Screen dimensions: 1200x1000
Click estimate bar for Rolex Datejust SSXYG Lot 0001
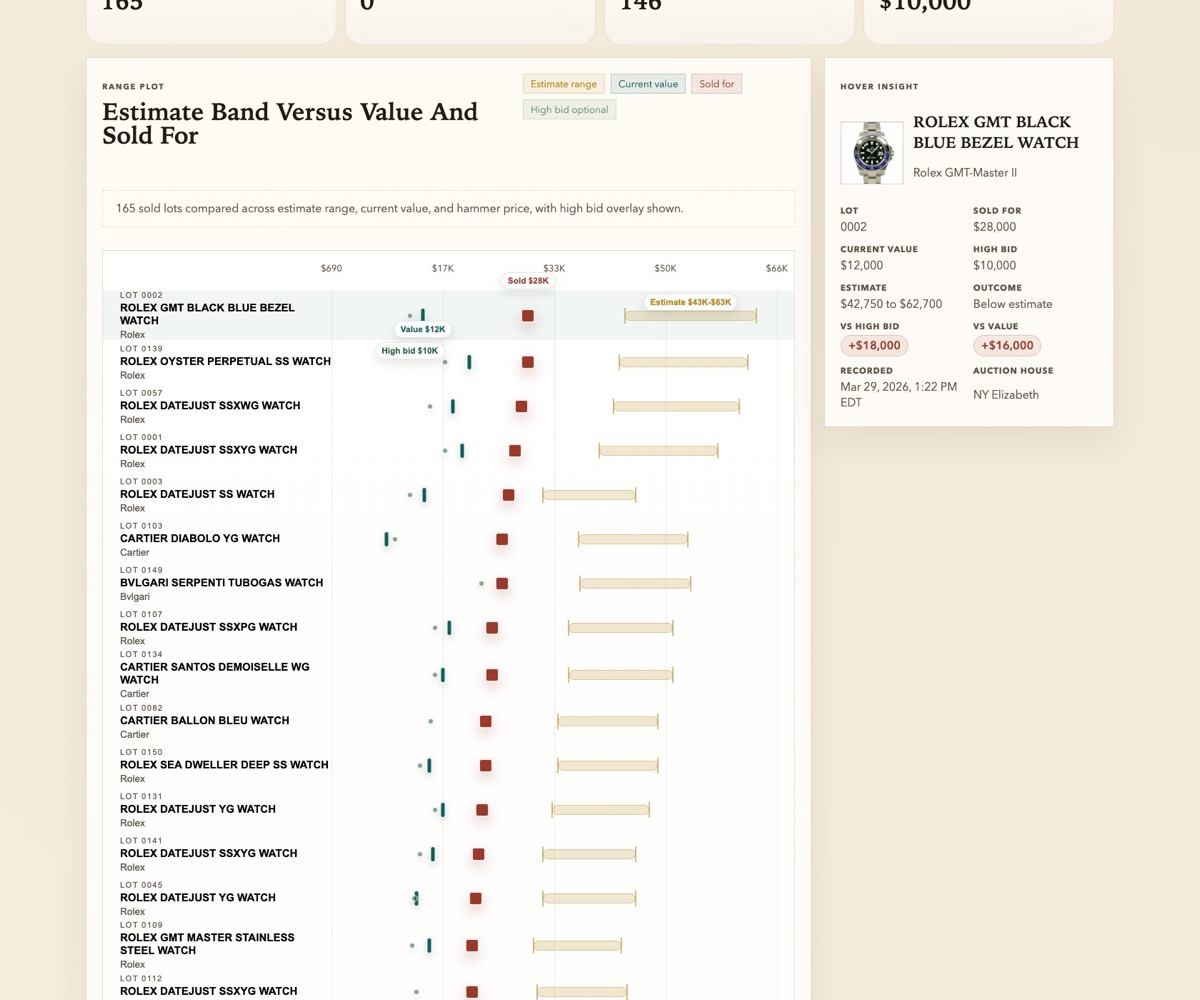coord(658,451)
